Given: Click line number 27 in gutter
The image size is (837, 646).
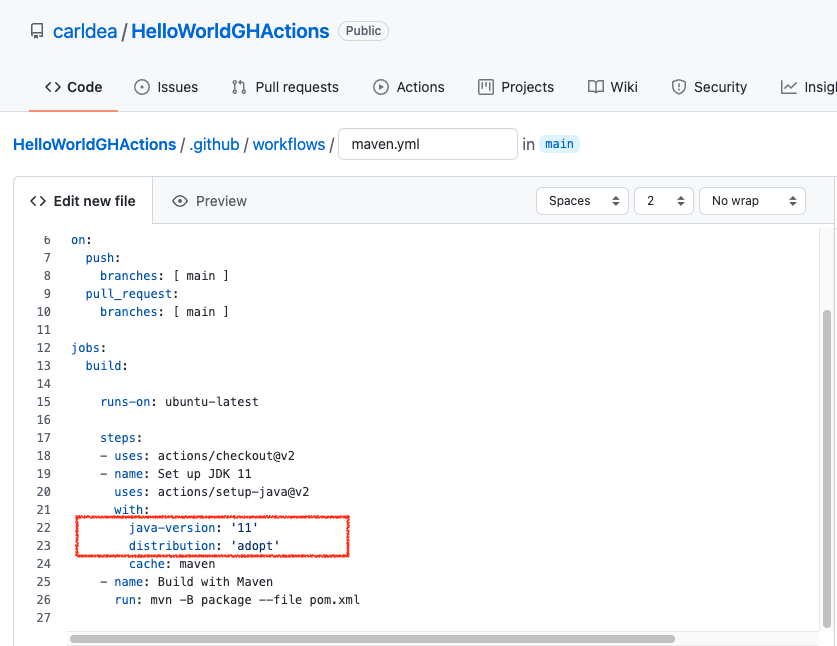Looking at the screenshot, I should tap(44, 618).
